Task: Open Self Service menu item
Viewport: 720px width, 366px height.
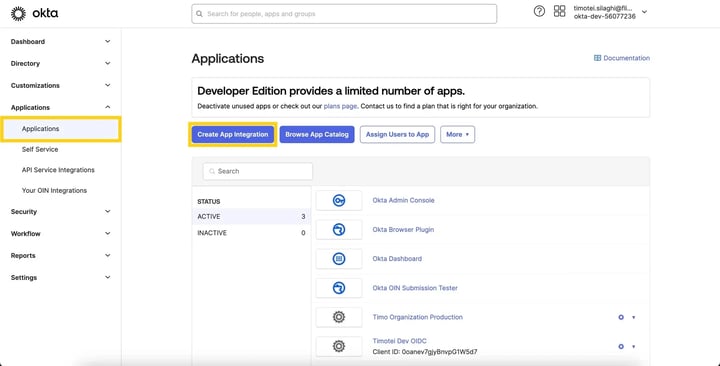Action: point(40,149)
